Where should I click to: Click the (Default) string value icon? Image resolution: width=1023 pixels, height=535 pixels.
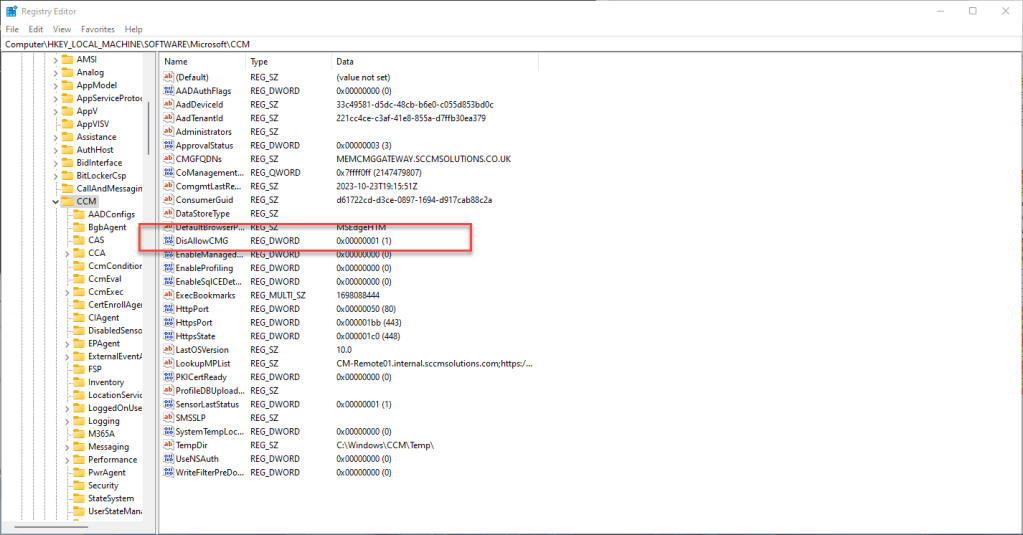[168, 77]
